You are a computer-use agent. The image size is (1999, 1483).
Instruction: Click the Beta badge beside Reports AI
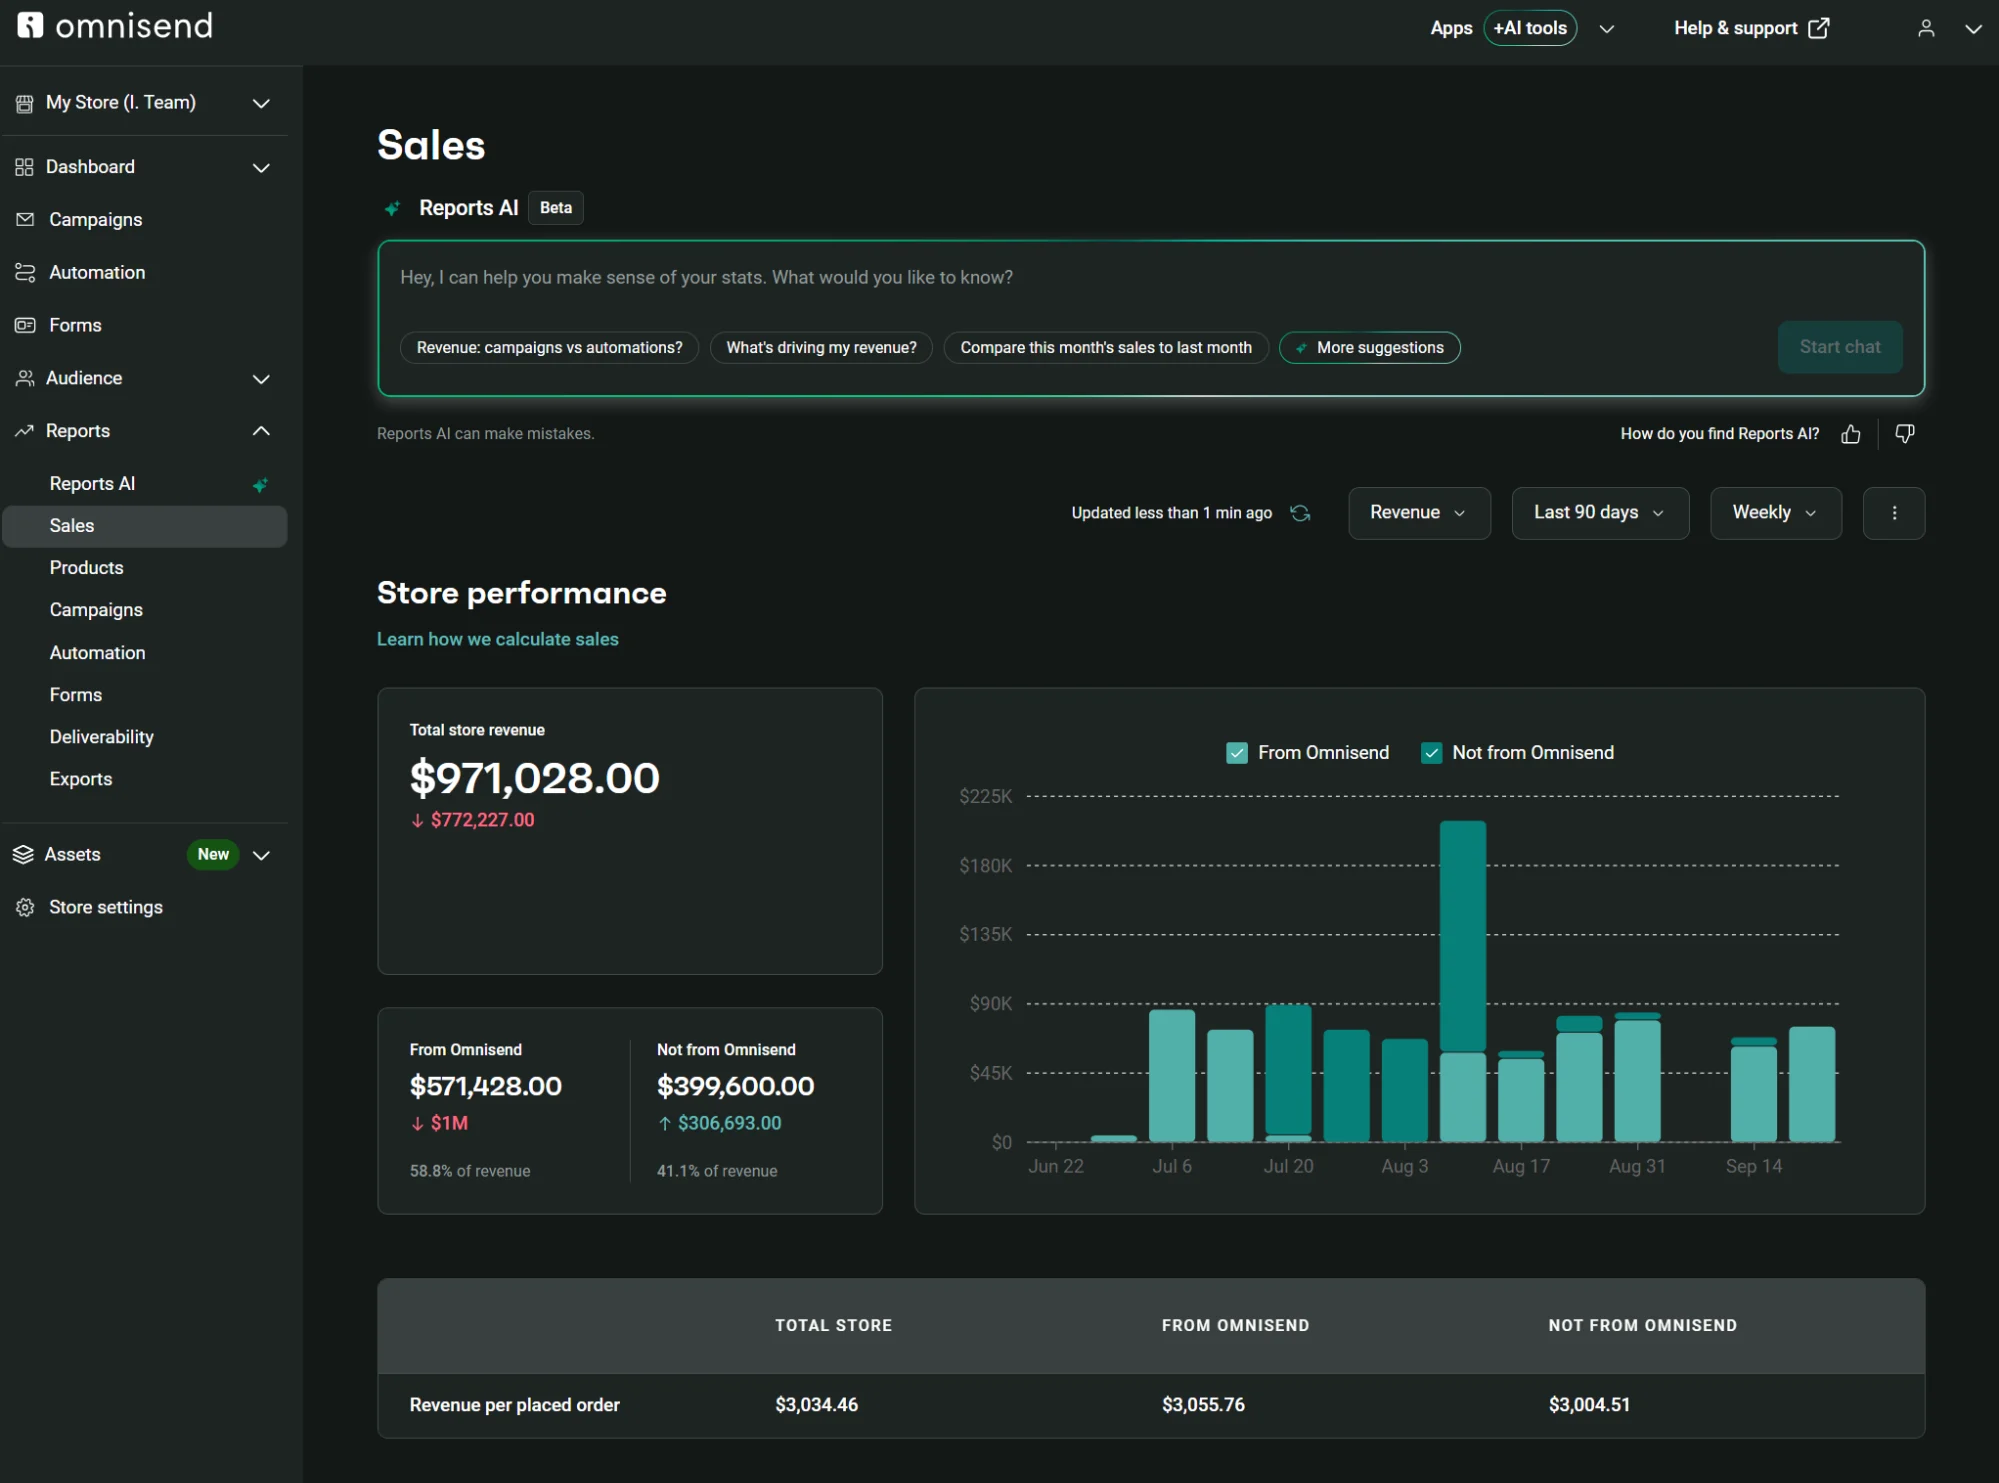click(x=556, y=208)
